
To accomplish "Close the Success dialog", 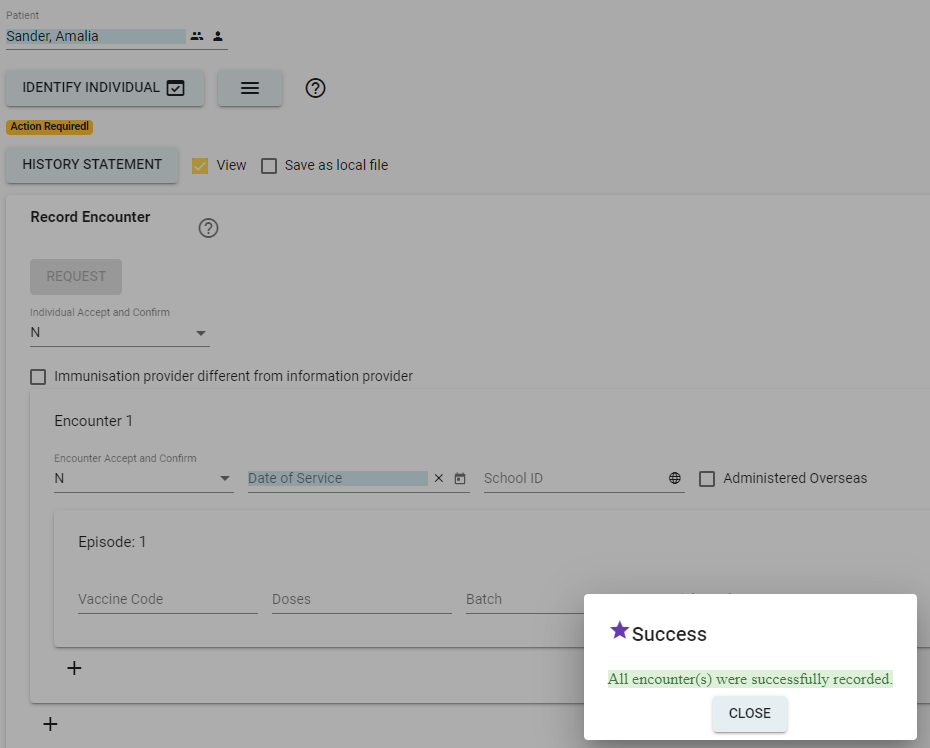I will tap(750, 714).
